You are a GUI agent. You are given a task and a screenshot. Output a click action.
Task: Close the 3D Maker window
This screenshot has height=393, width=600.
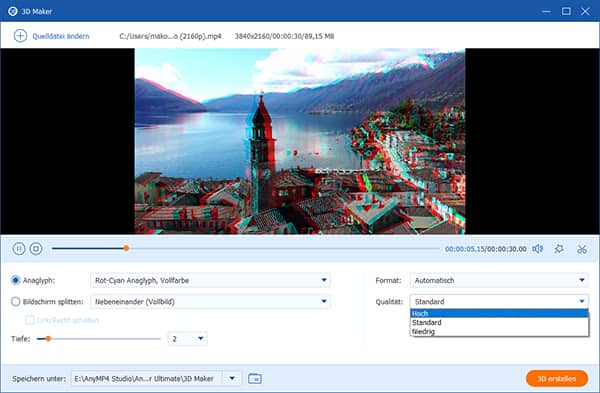[x=585, y=11]
